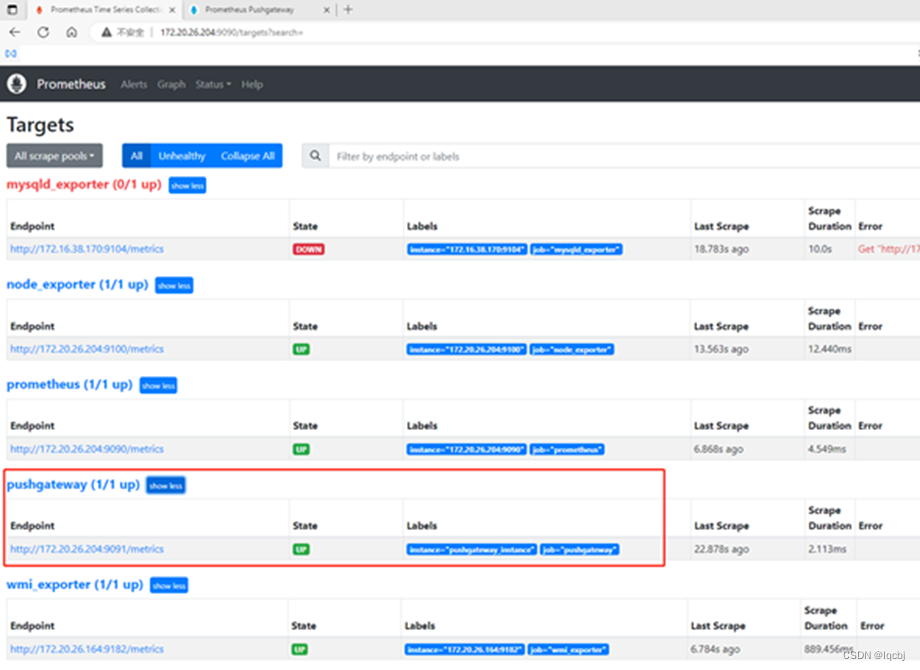Screen dimensions: 920x670
Task: Click the UP state badge for node_exporter
Action: [299, 349]
